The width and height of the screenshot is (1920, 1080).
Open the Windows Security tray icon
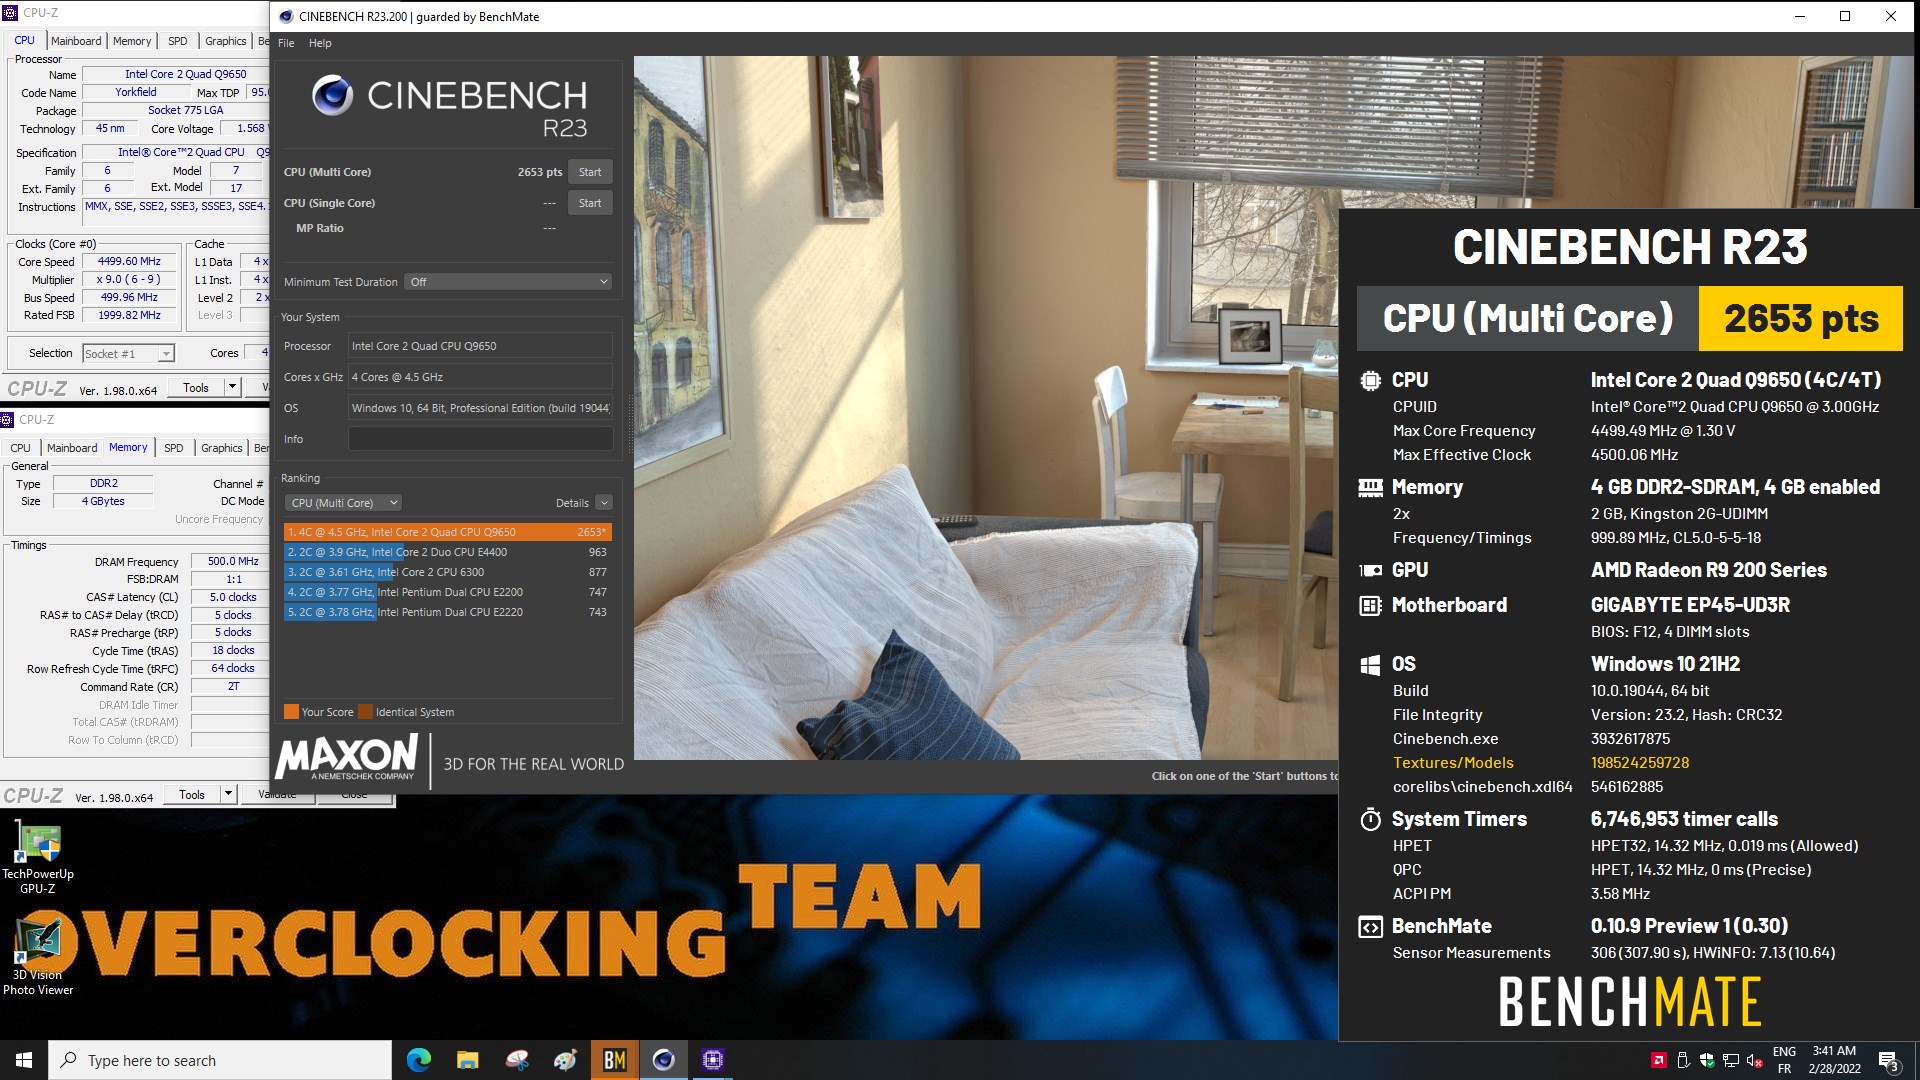[x=1707, y=1060]
